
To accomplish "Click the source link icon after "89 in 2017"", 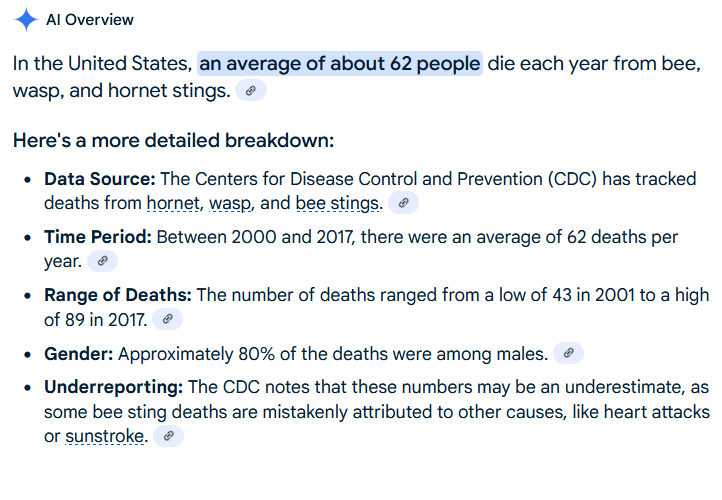I will point(167,320).
